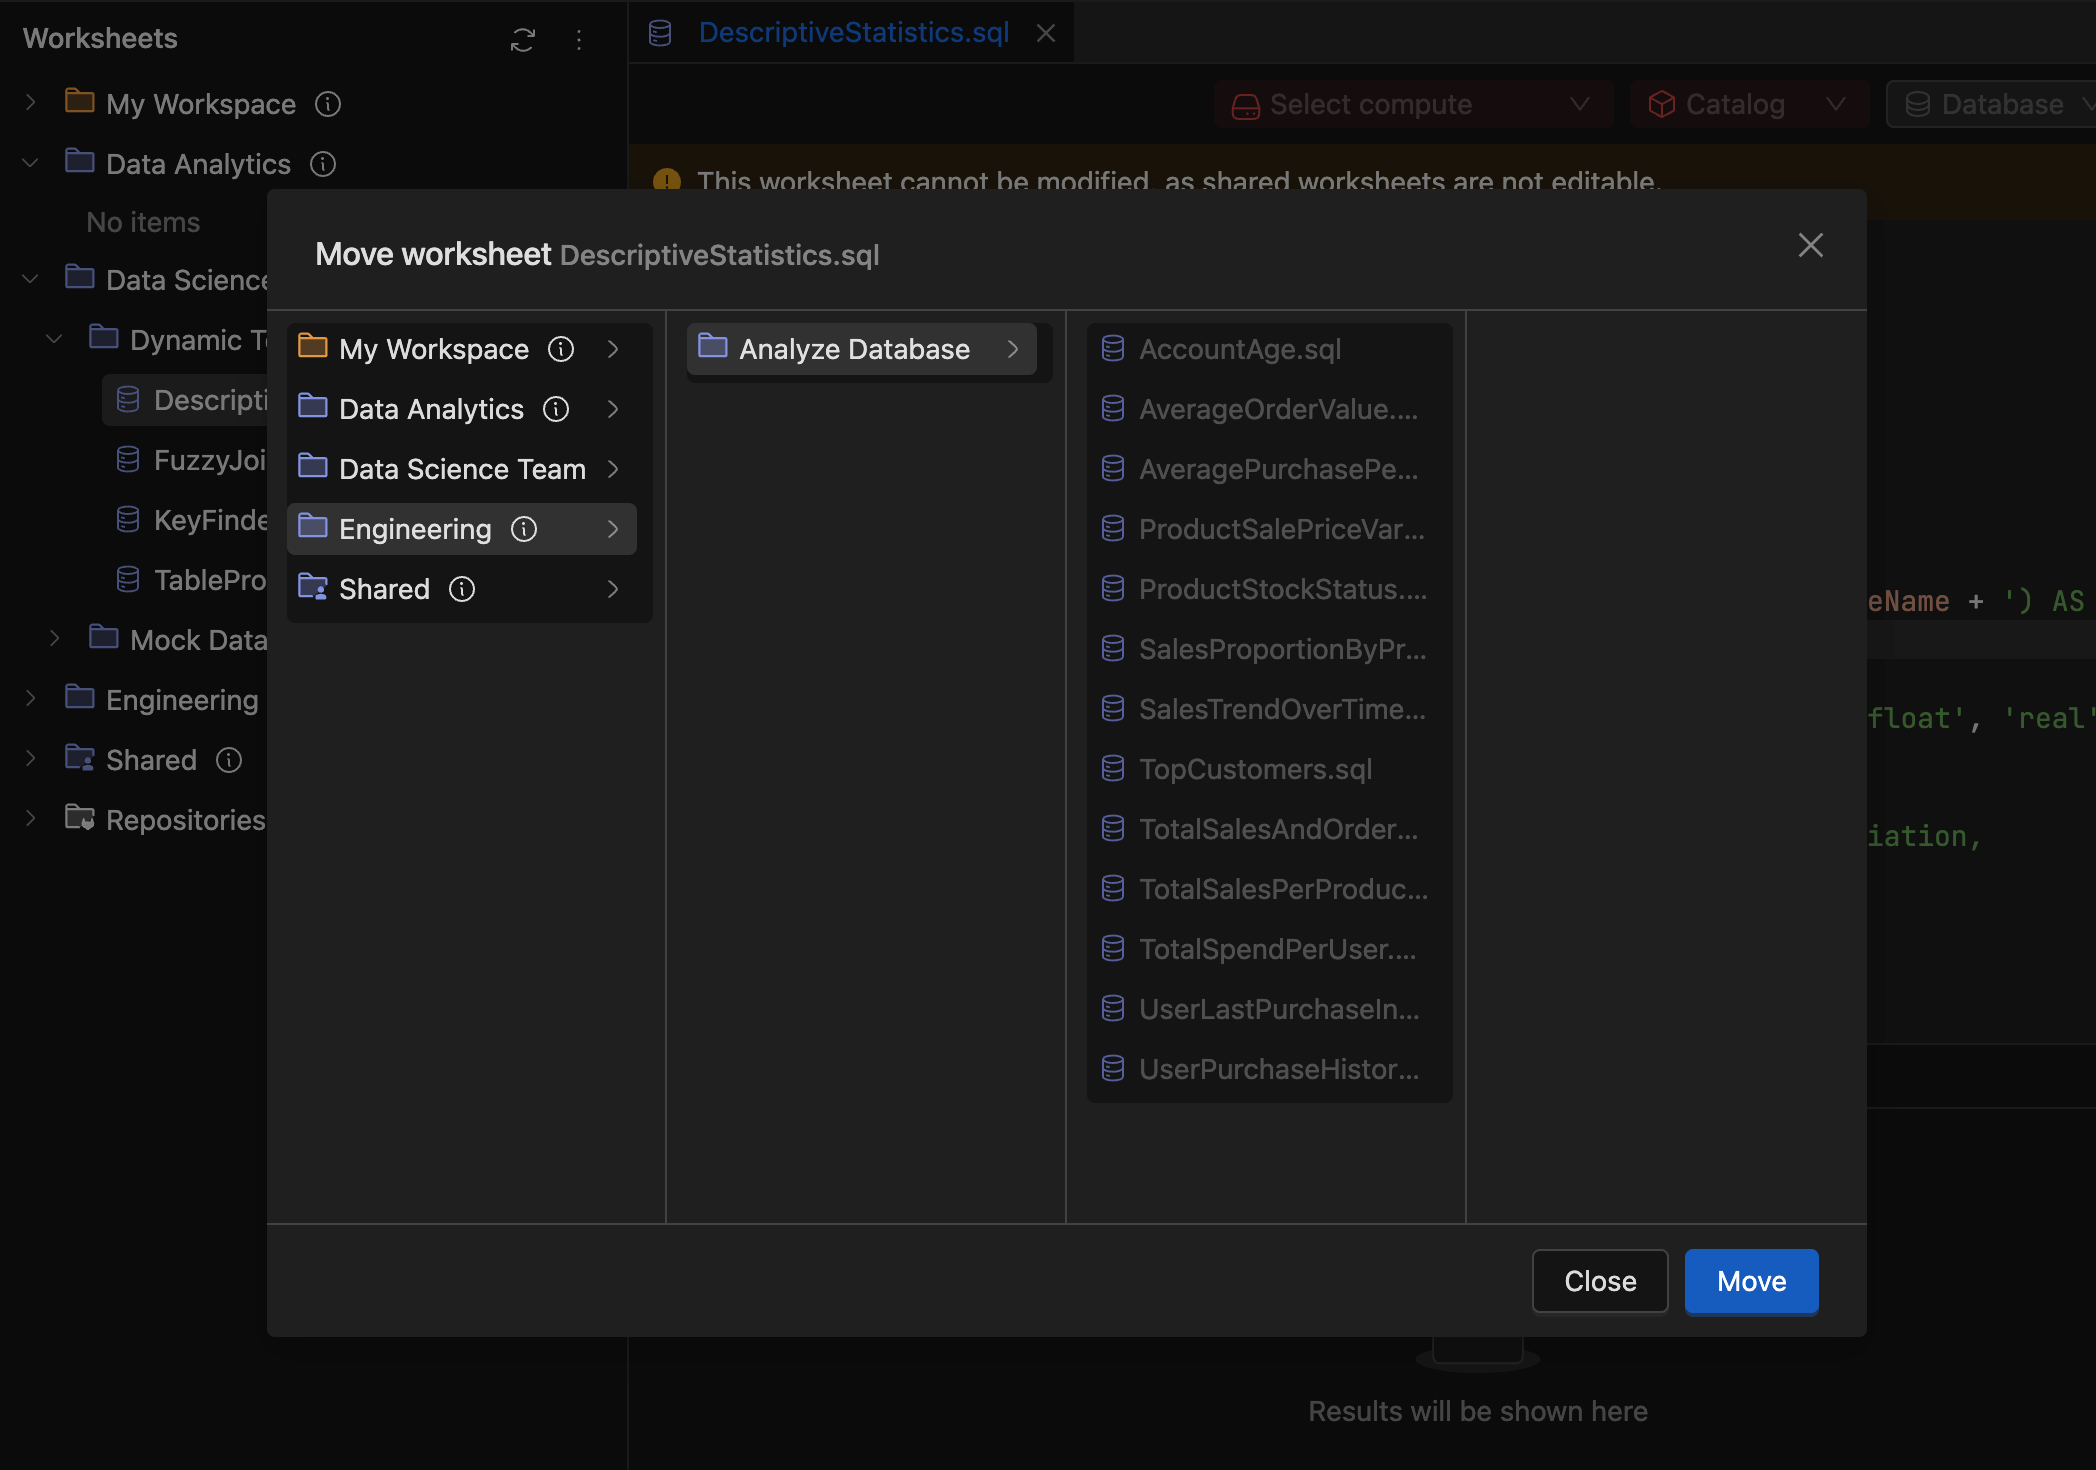Click the FuzzyJoi worksheet icon in sidebar
2096x1470 pixels.
[128, 459]
